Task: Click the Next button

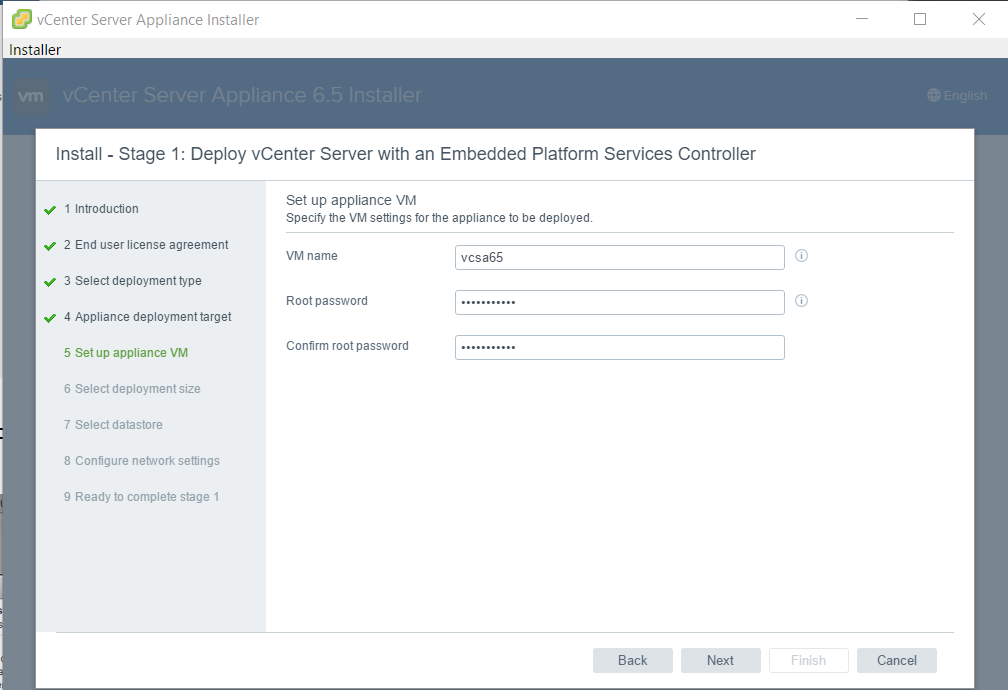Action: pyautogui.click(x=721, y=660)
